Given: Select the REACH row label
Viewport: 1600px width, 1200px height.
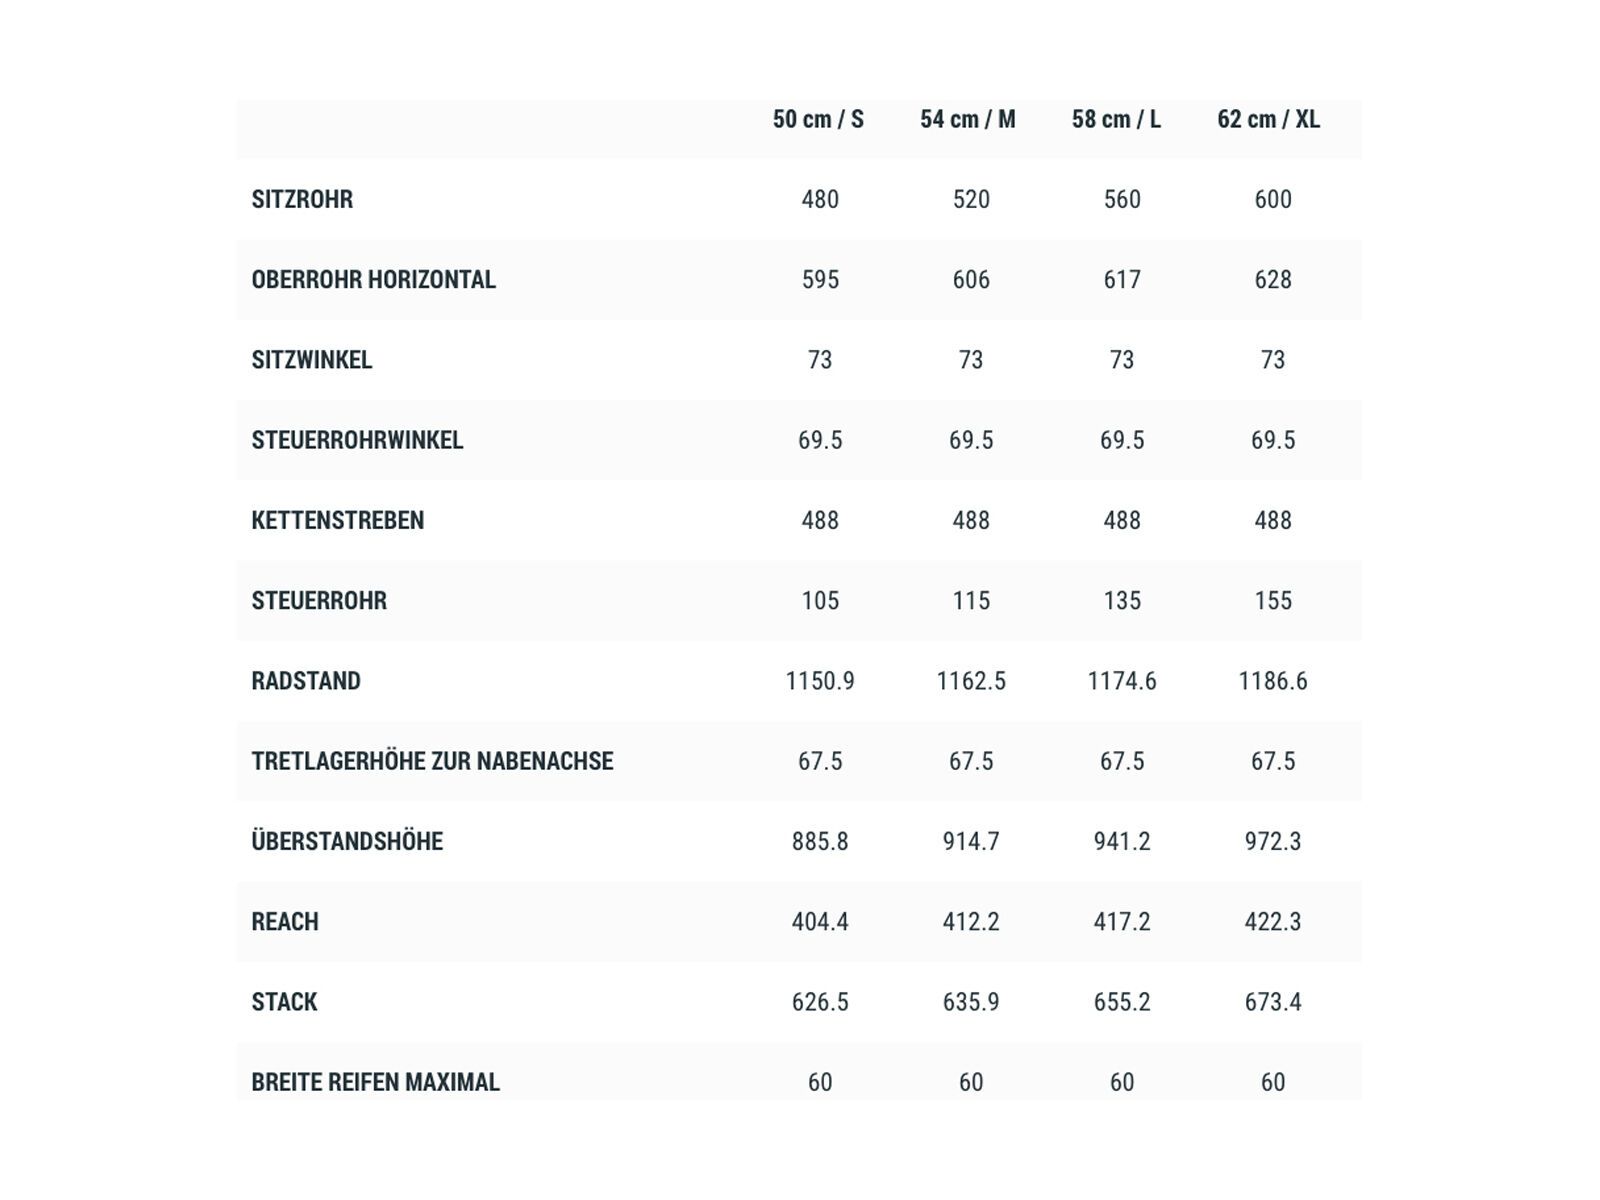Looking at the screenshot, I should [285, 922].
